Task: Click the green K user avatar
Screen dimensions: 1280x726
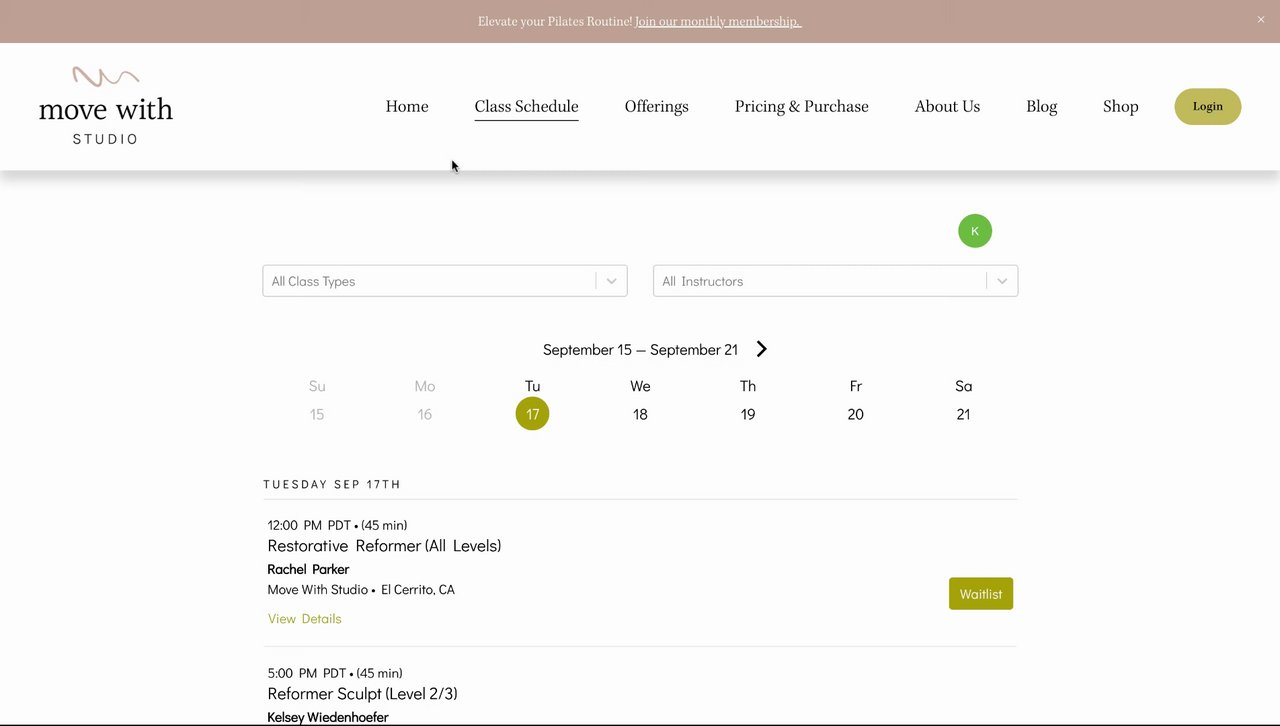Action: point(975,231)
